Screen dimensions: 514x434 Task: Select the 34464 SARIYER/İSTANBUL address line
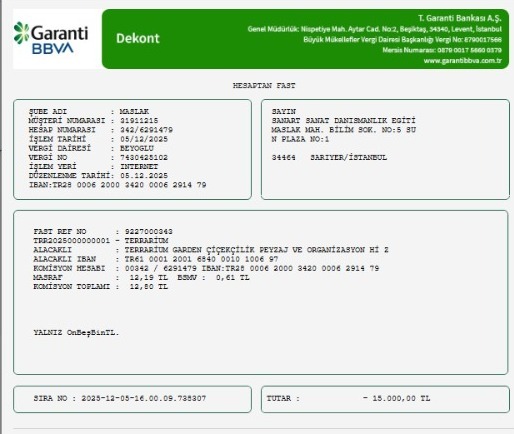point(329,157)
